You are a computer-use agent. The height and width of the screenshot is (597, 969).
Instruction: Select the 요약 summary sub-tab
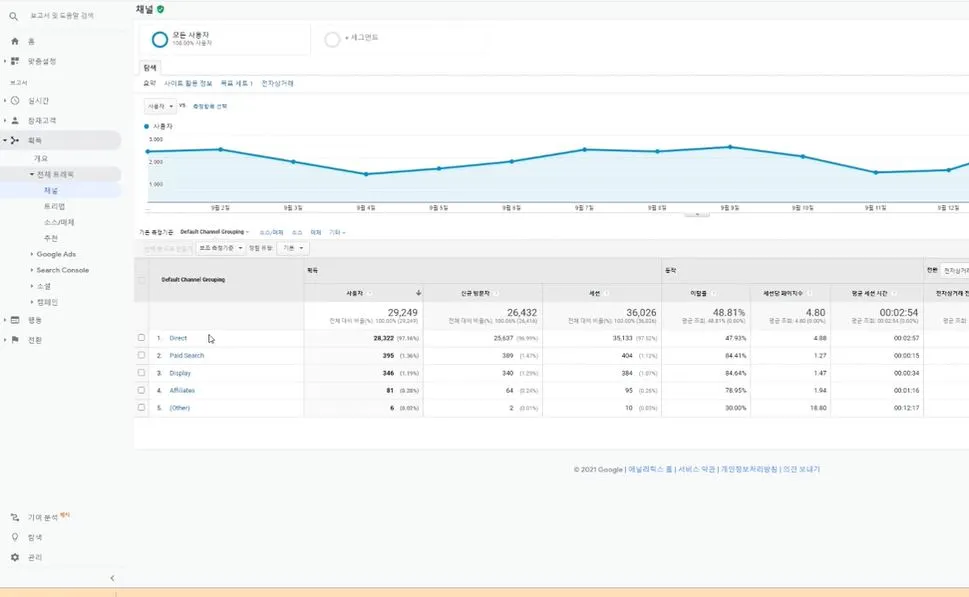click(x=150, y=83)
